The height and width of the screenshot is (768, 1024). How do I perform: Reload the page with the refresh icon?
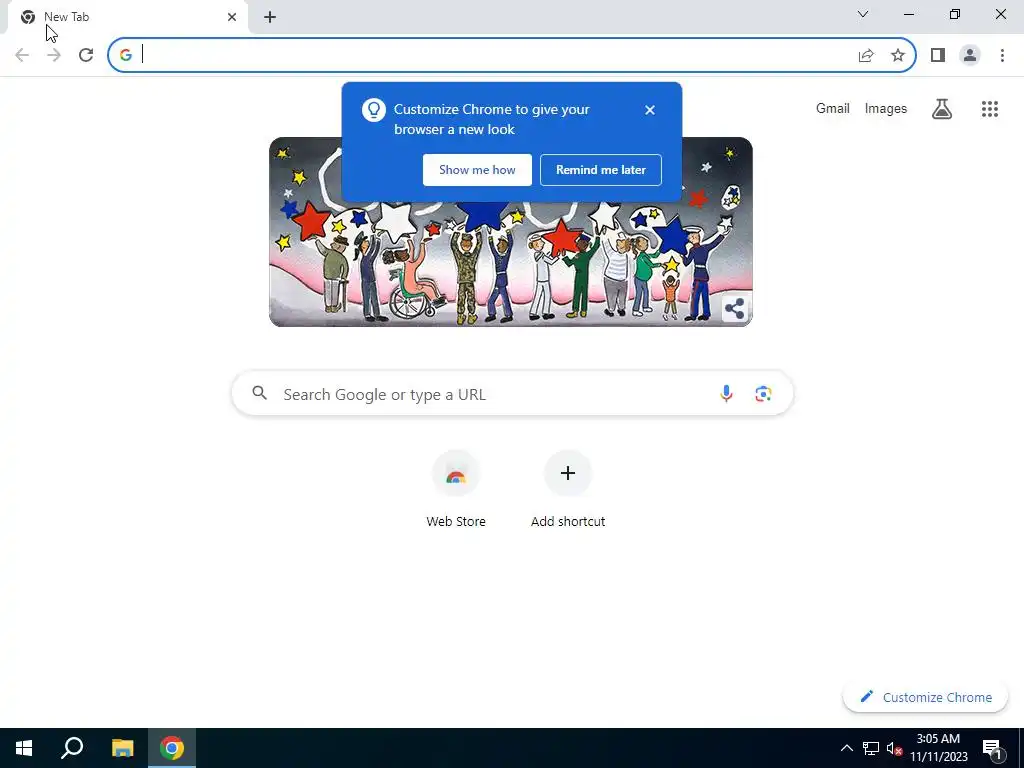(86, 55)
